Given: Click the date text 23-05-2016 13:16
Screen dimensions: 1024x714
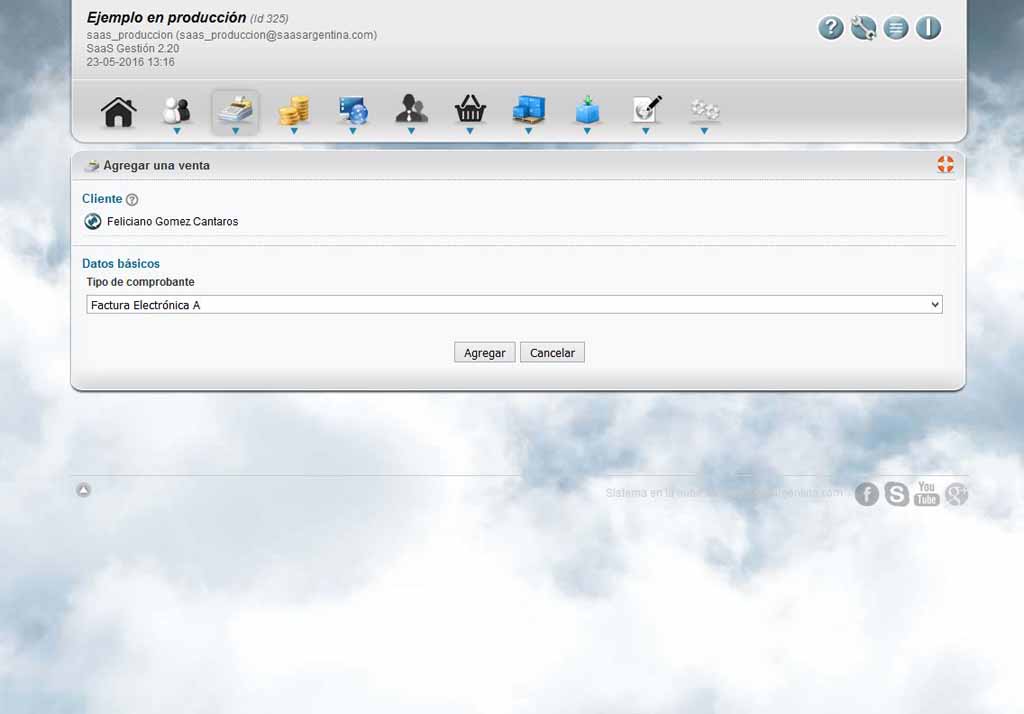Looking at the screenshot, I should click(x=131, y=62).
